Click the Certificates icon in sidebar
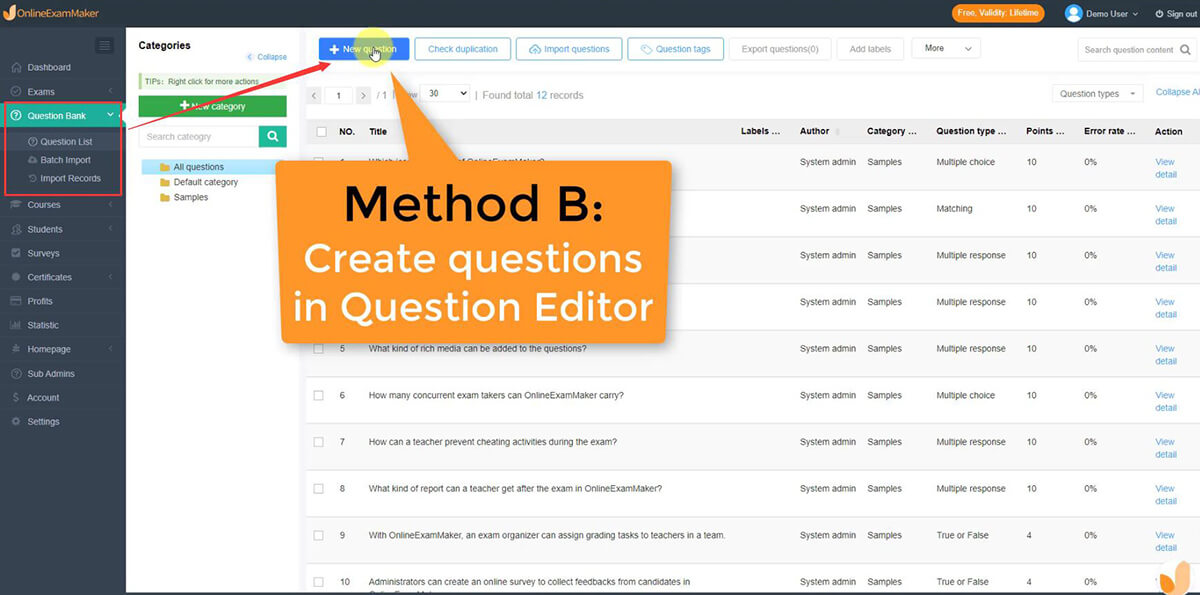1200x595 pixels. pyautogui.click(x=16, y=277)
